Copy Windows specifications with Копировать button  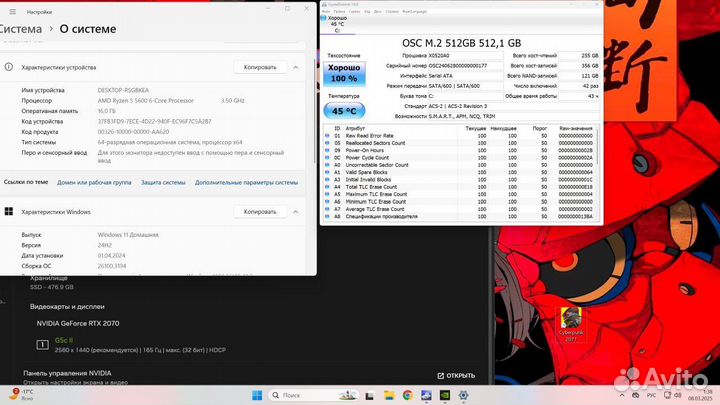coord(260,212)
